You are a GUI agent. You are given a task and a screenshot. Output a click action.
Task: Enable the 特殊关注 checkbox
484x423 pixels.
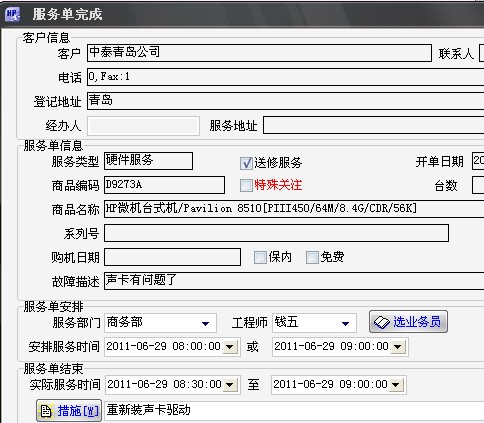tap(246, 185)
